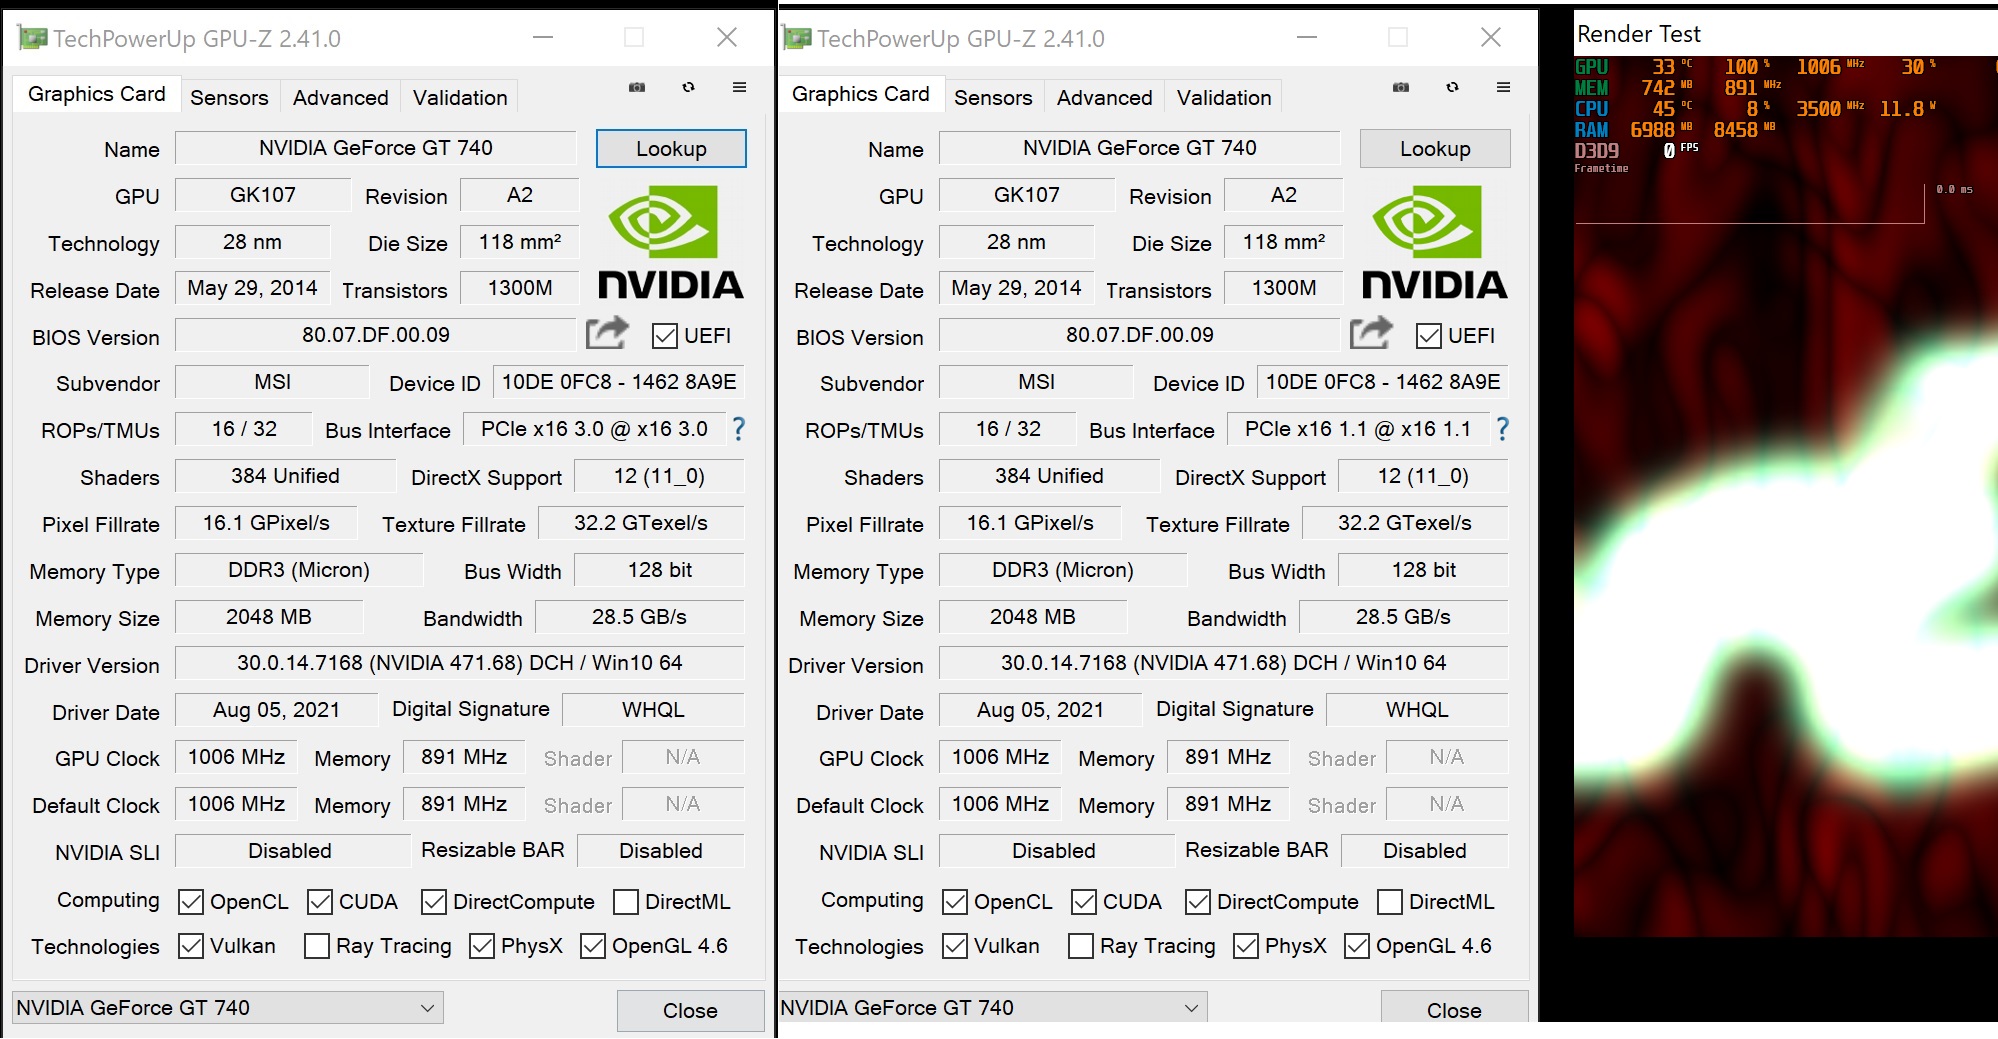Viewport: 1998px width, 1039px height.
Task: Toggle OpenGL 4.6 checkbox in left GPU-Z window
Action: click(592, 946)
